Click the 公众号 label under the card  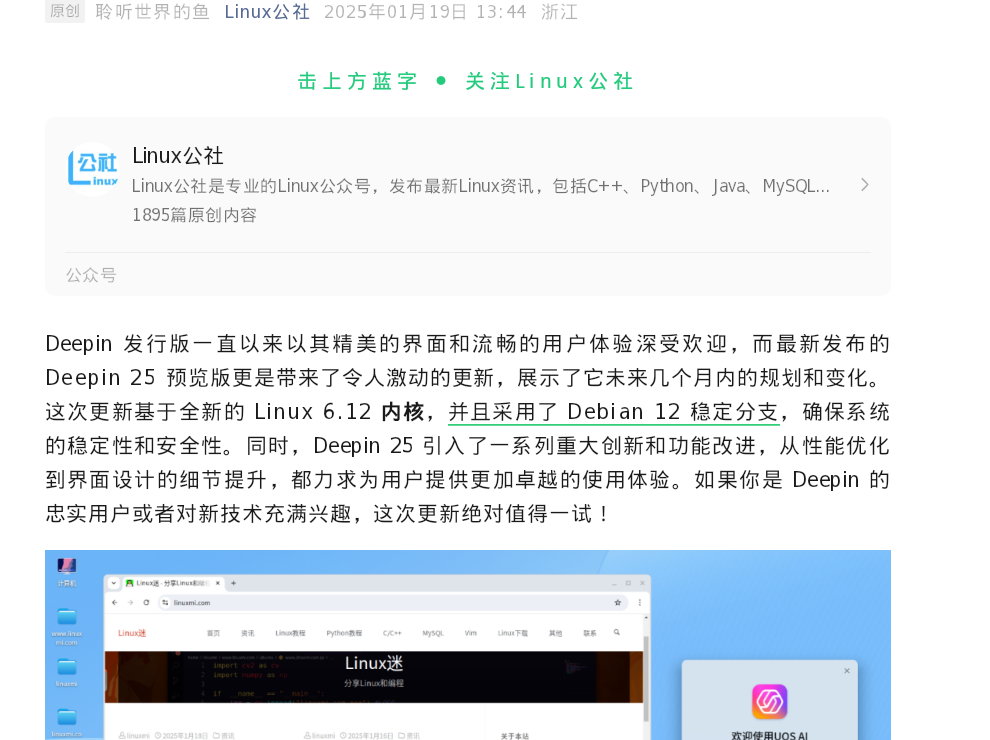(x=92, y=275)
